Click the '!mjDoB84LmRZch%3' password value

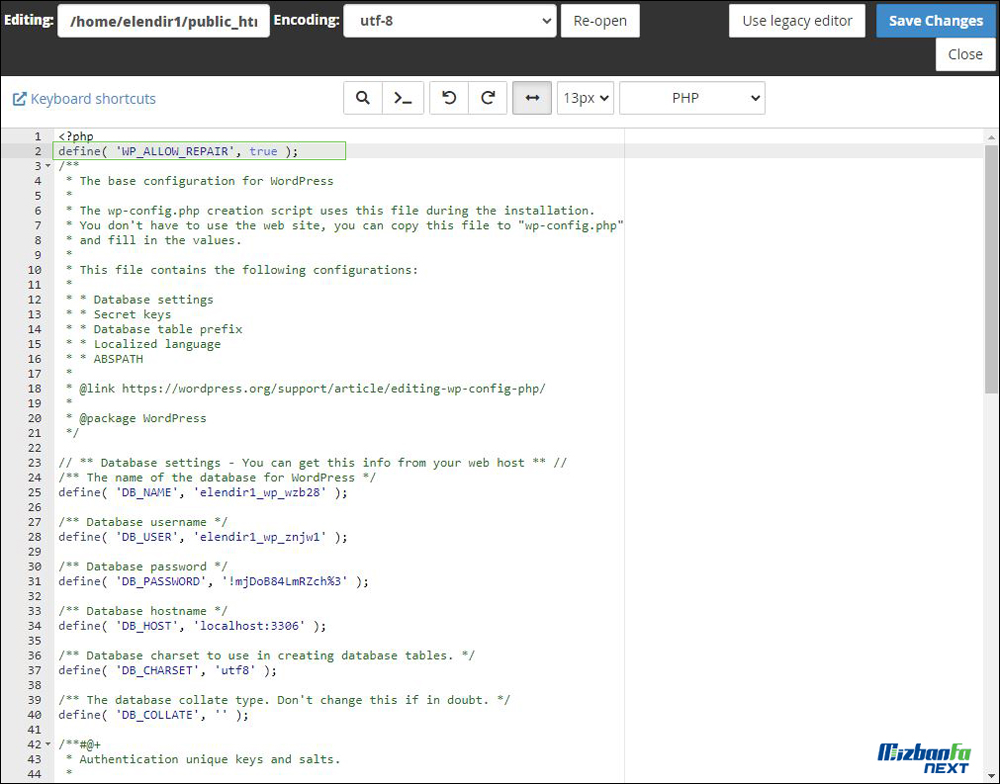(x=285, y=581)
